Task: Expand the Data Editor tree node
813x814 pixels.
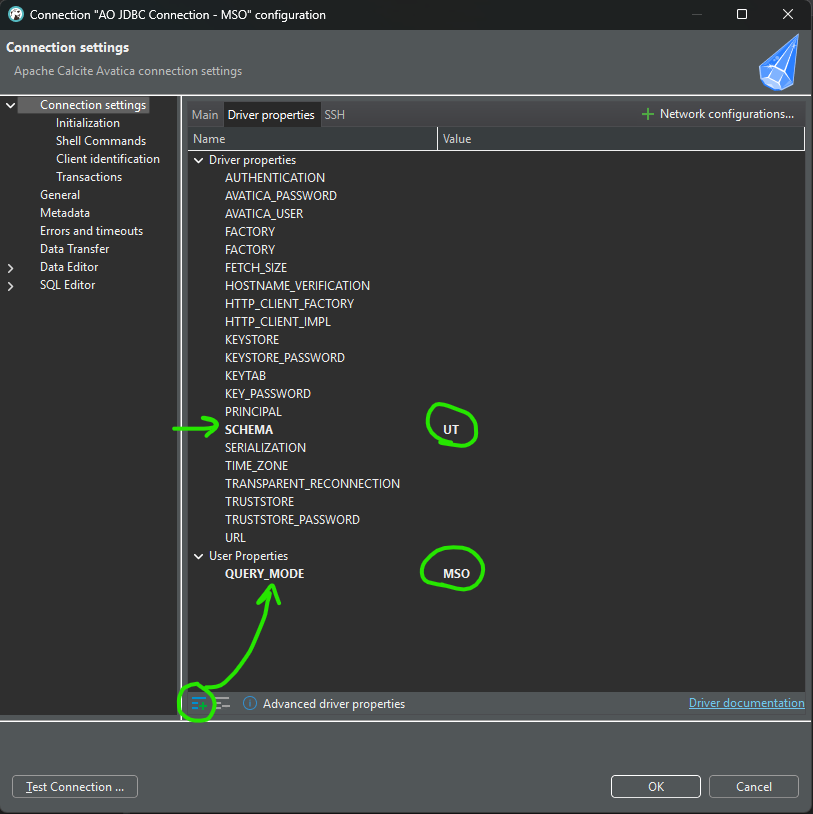Action: 11,268
